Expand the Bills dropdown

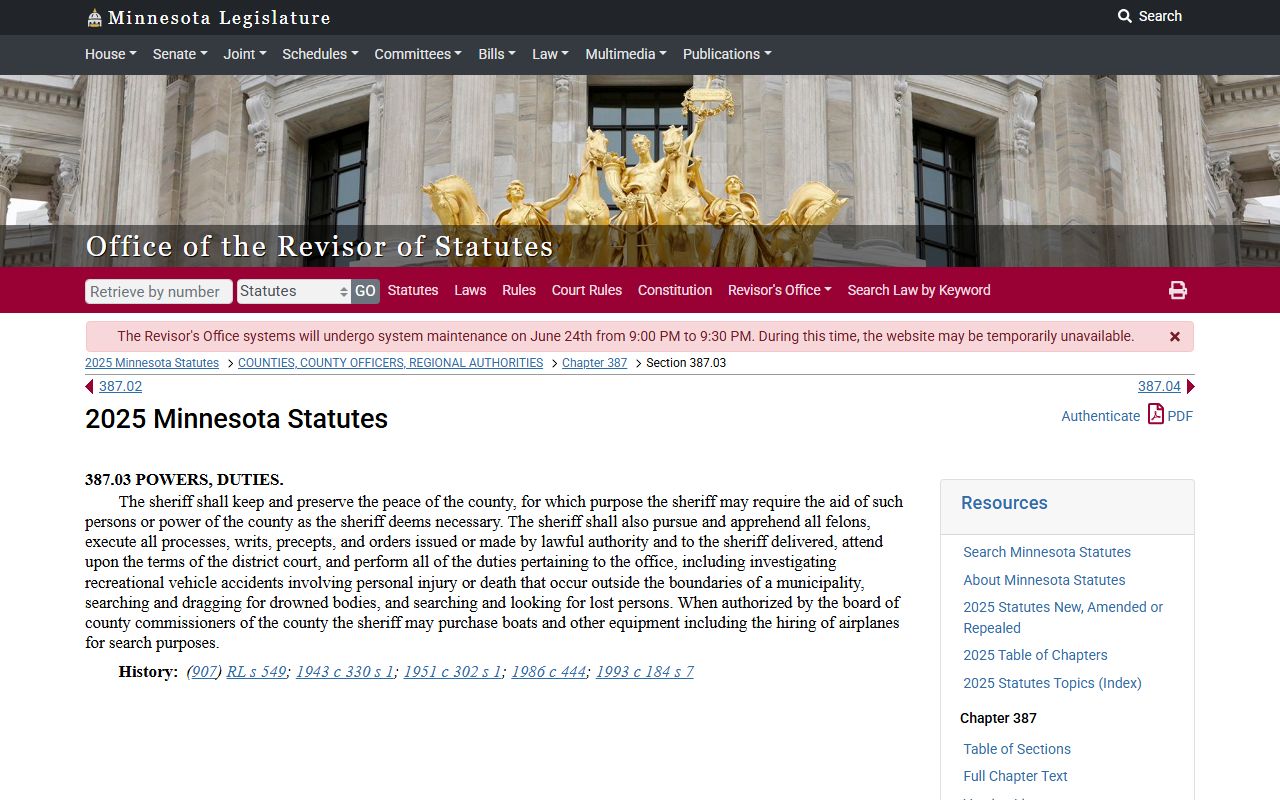[497, 54]
